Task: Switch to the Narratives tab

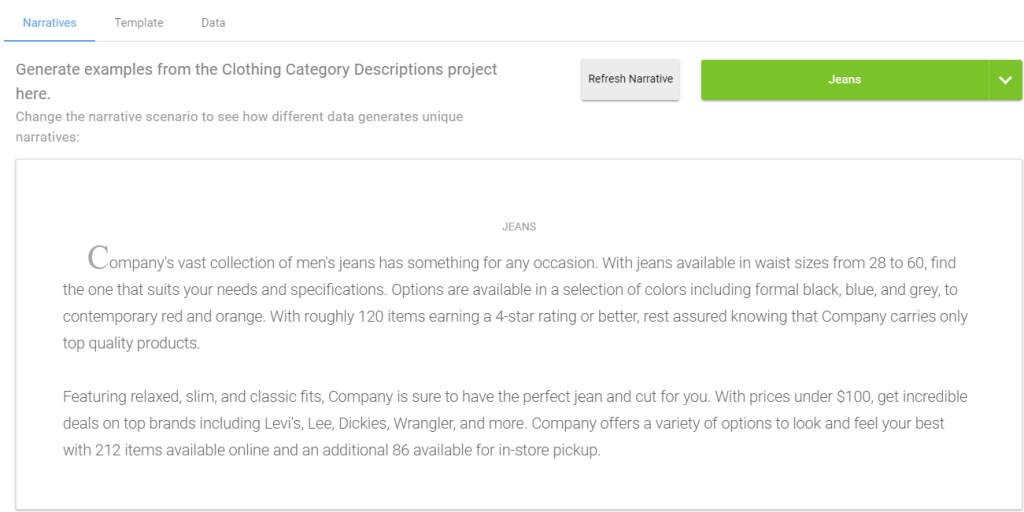Action: [x=49, y=22]
